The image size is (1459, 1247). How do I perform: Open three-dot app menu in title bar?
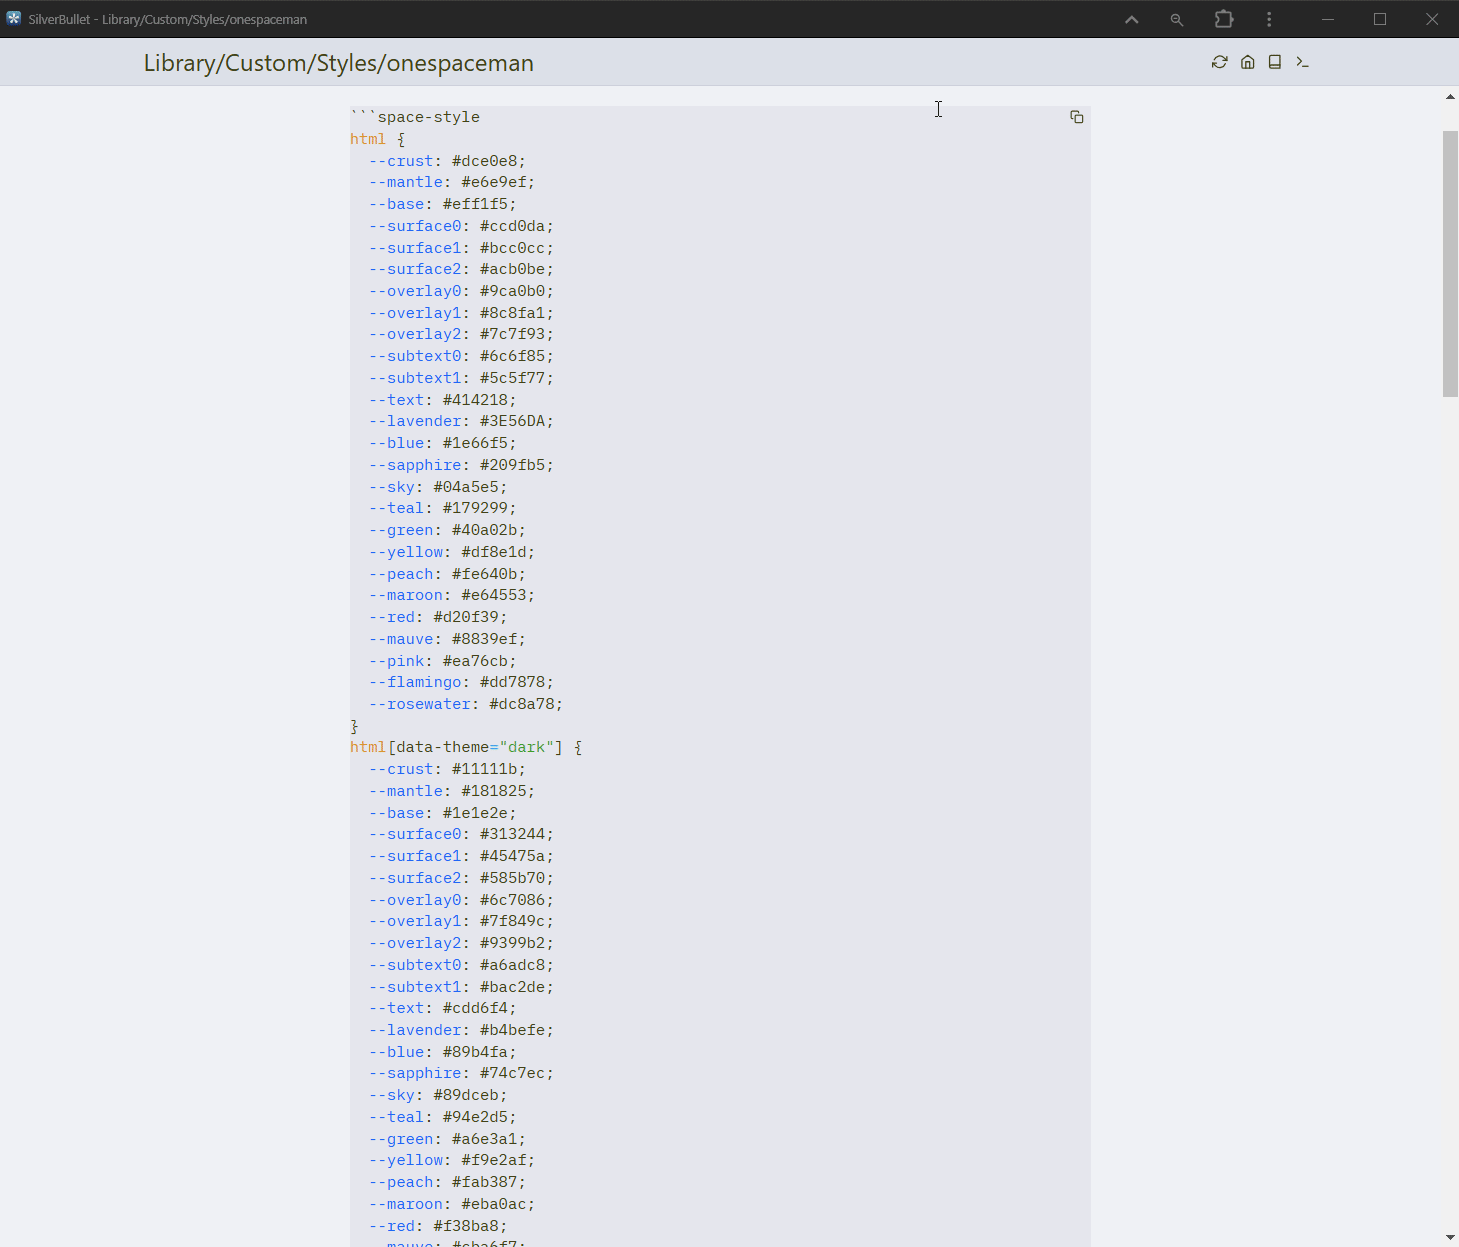coord(1269,19)
